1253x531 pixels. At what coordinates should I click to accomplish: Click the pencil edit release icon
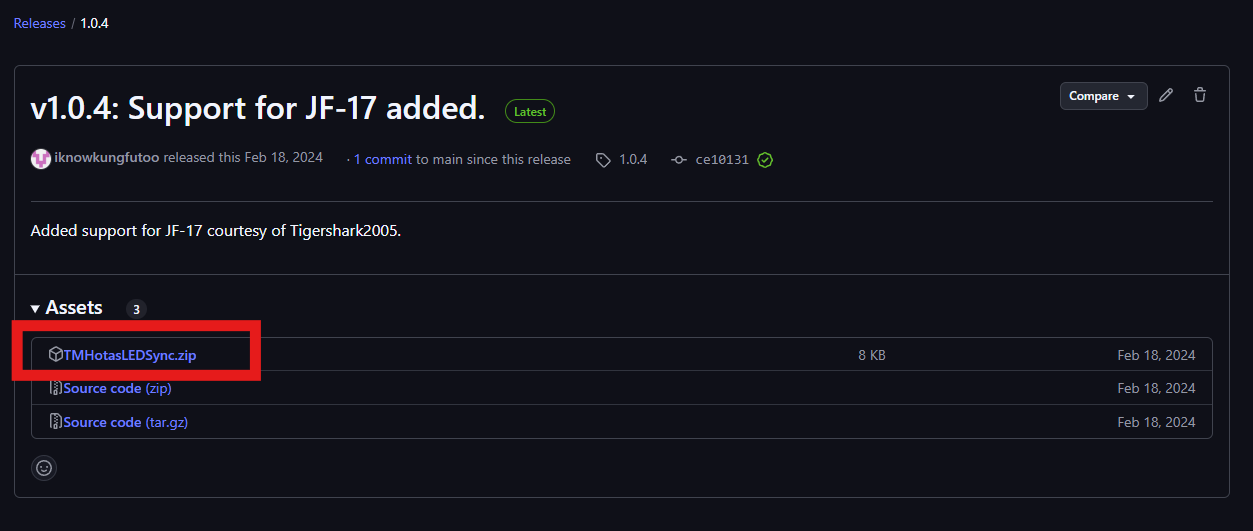pyautogui.click(x=1166, y=96)
